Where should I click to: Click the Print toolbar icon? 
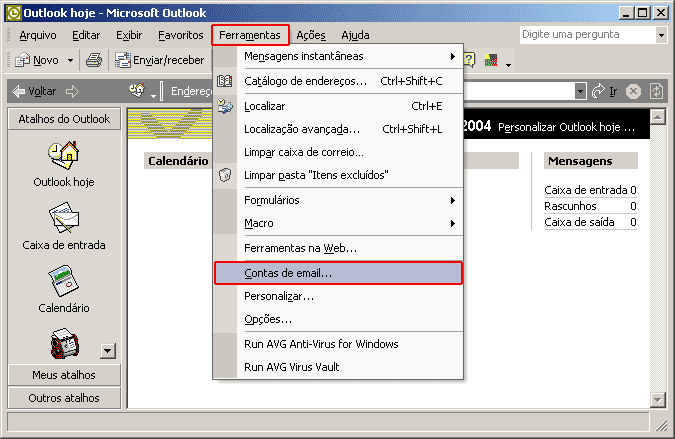[93, 60]
